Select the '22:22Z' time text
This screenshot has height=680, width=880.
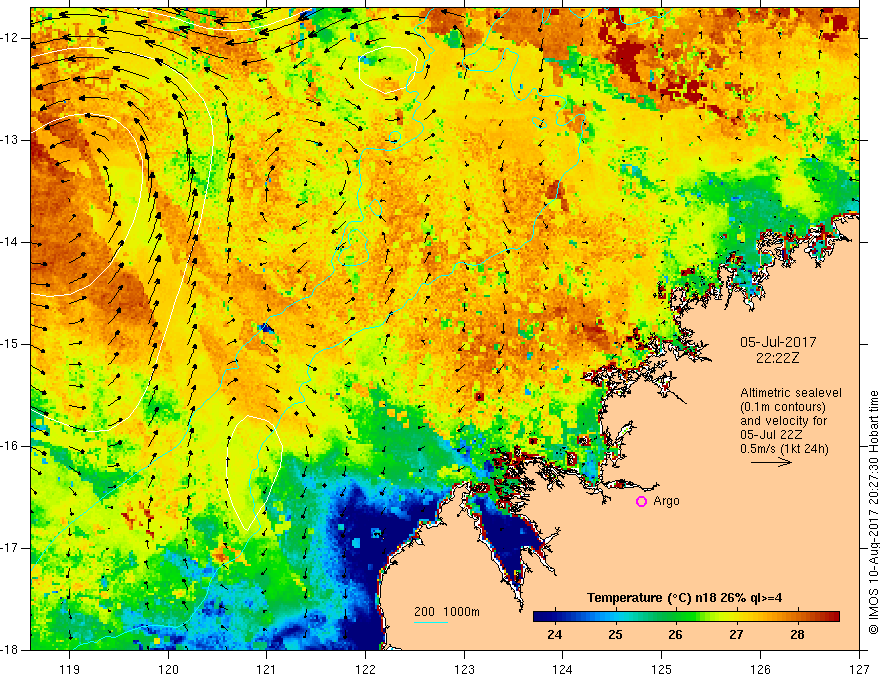[x=778, y=358]
